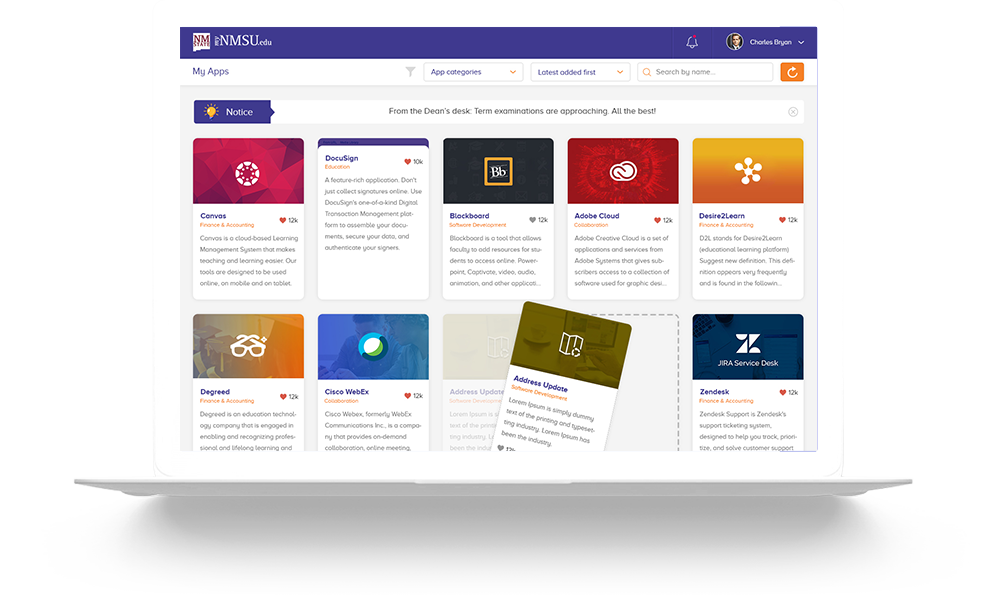This screenshot has height=595, width=986.
Task: Click the Blackboard Software Development category
Action: (x=478, y=225)
